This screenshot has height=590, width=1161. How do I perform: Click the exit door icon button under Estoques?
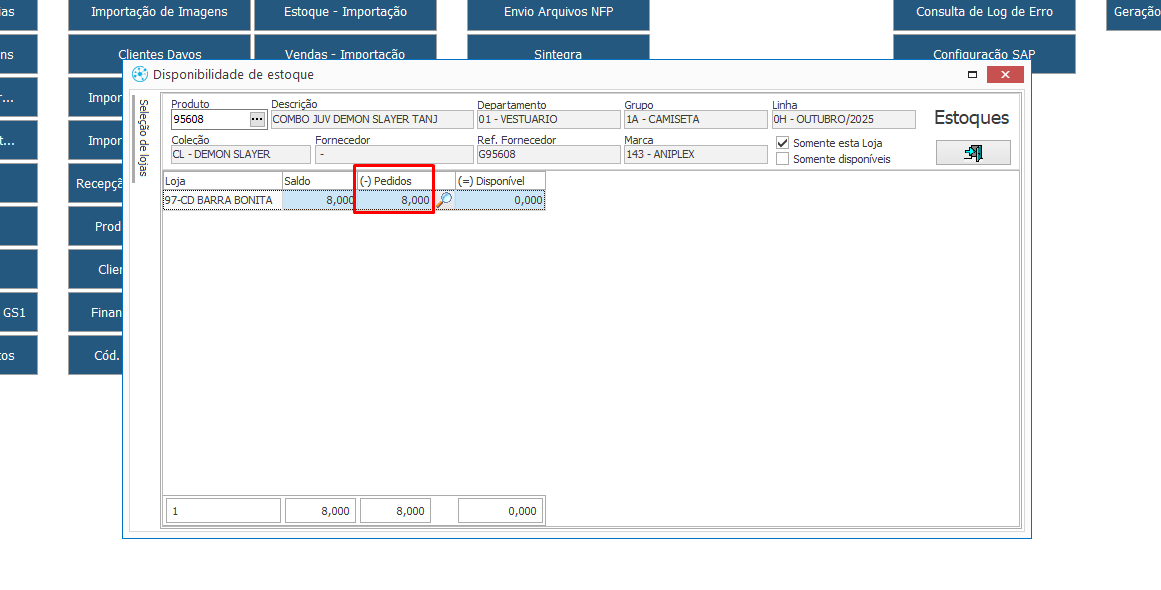pyautogui.click(x=973, y=152)
